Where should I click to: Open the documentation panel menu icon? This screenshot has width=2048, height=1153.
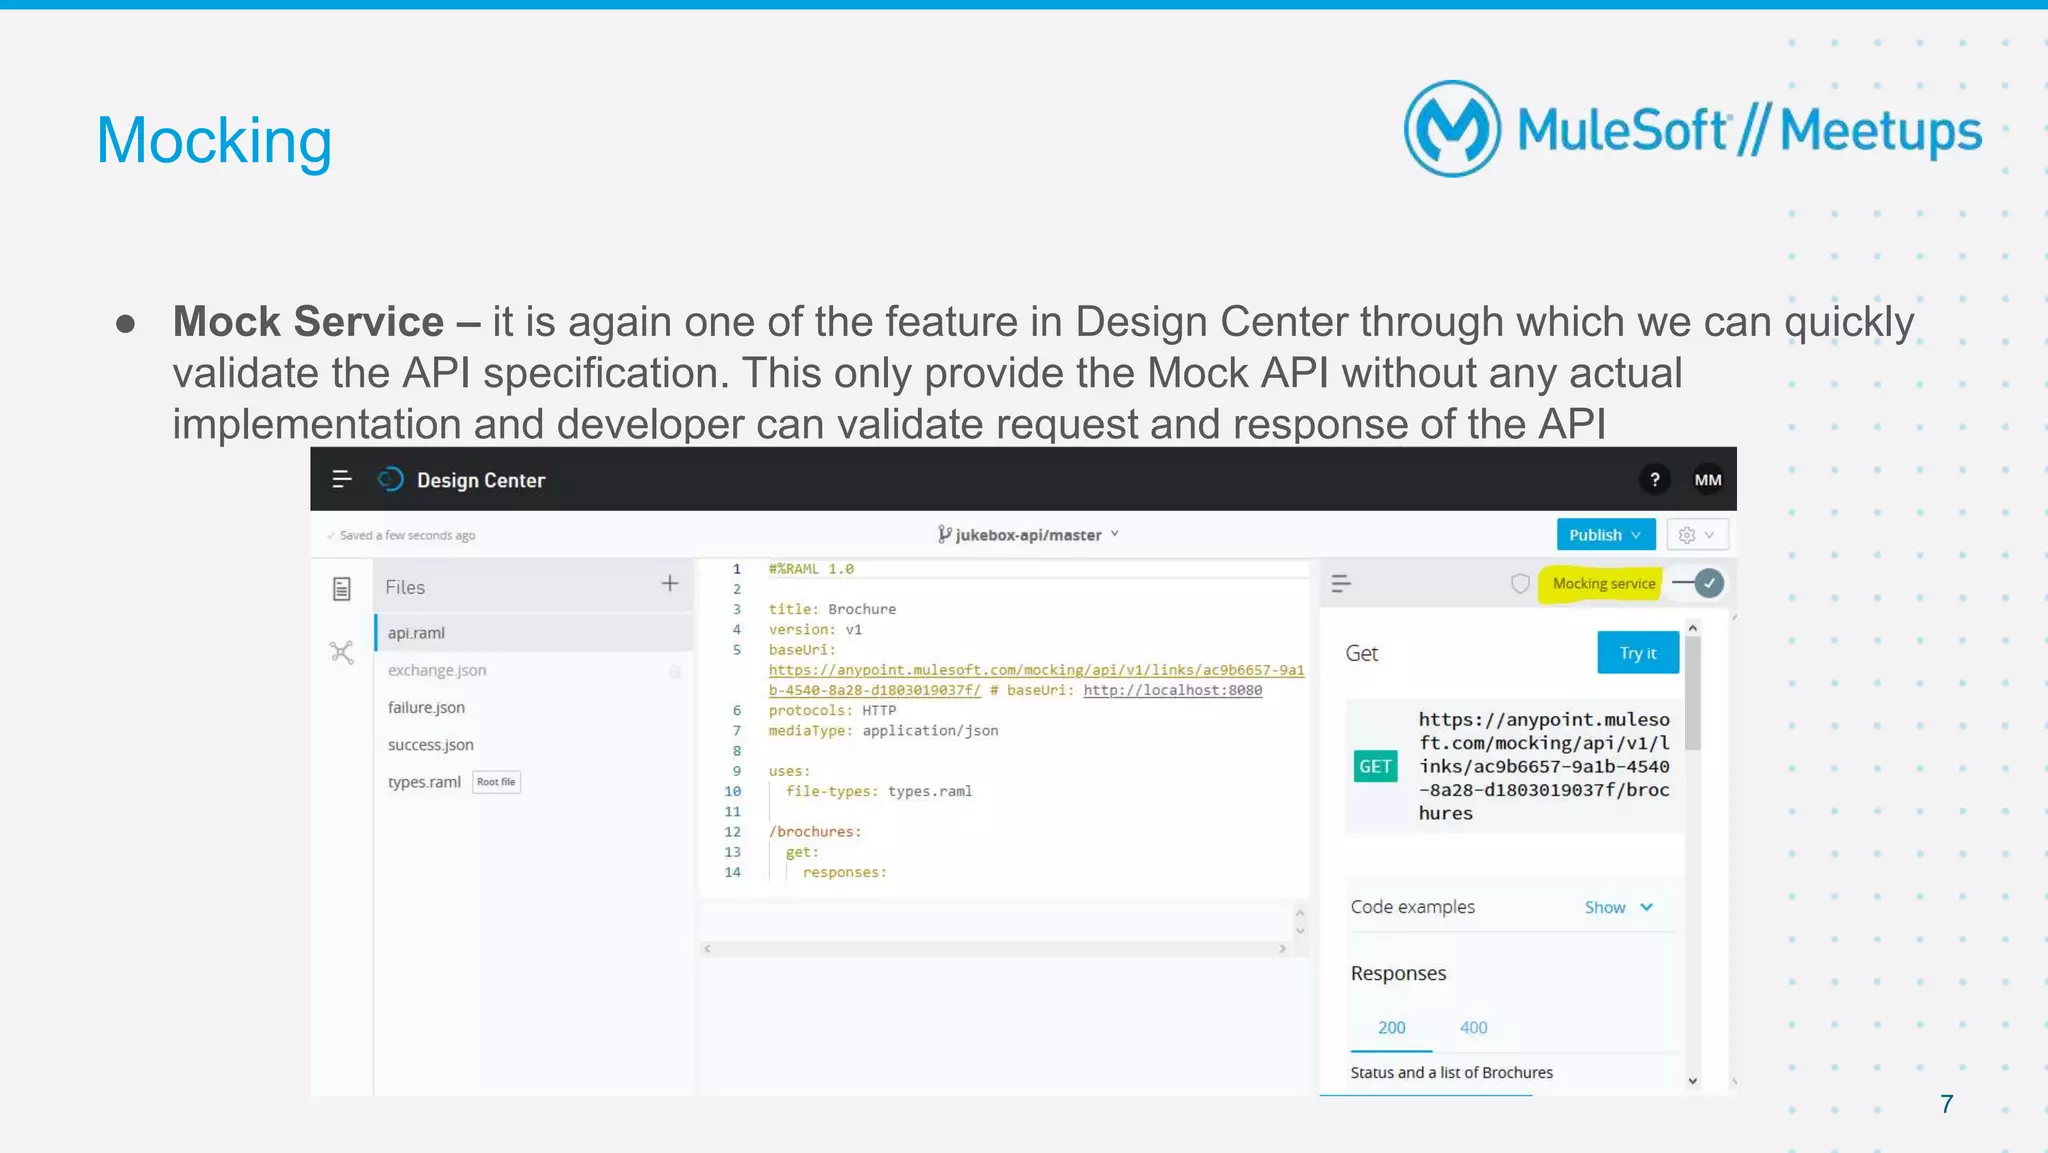pyautogui.click(x=1341, y=583)
